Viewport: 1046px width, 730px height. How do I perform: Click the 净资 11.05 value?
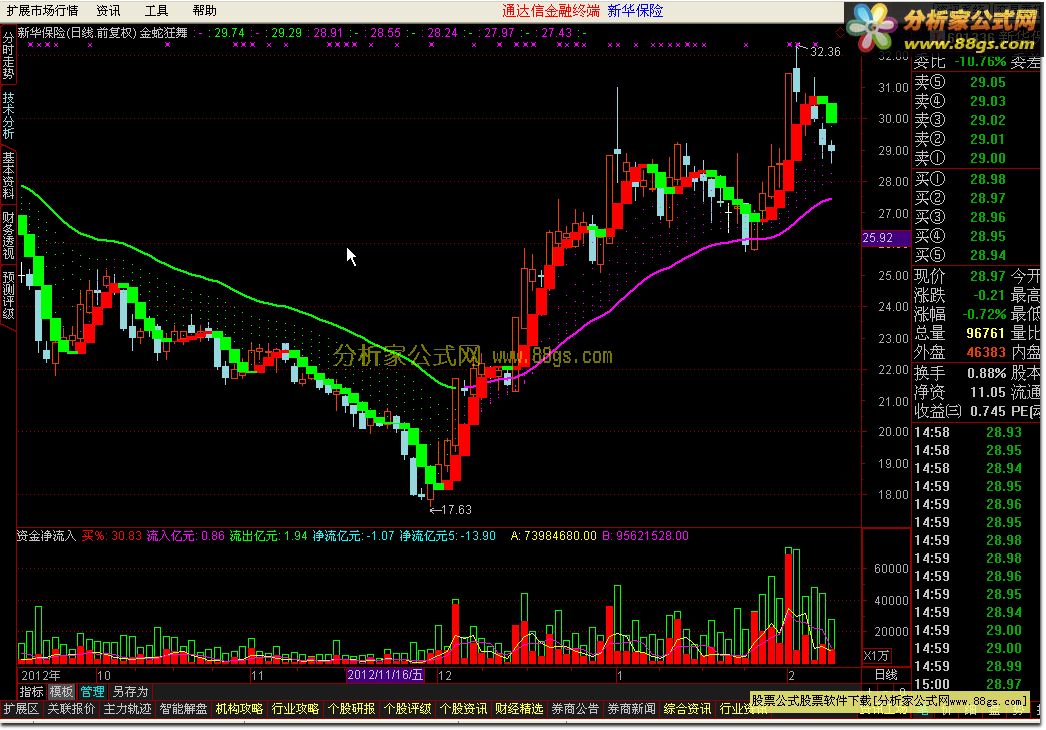pyautogui.click(x=987, y=392)
